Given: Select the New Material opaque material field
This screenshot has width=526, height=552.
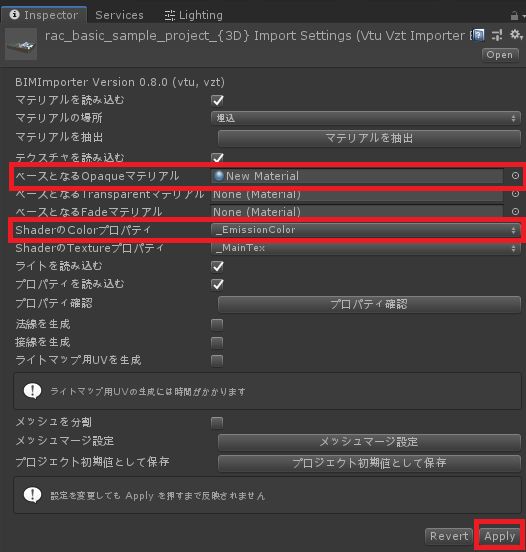Looking at the screenshot, I should pos(357,176).
